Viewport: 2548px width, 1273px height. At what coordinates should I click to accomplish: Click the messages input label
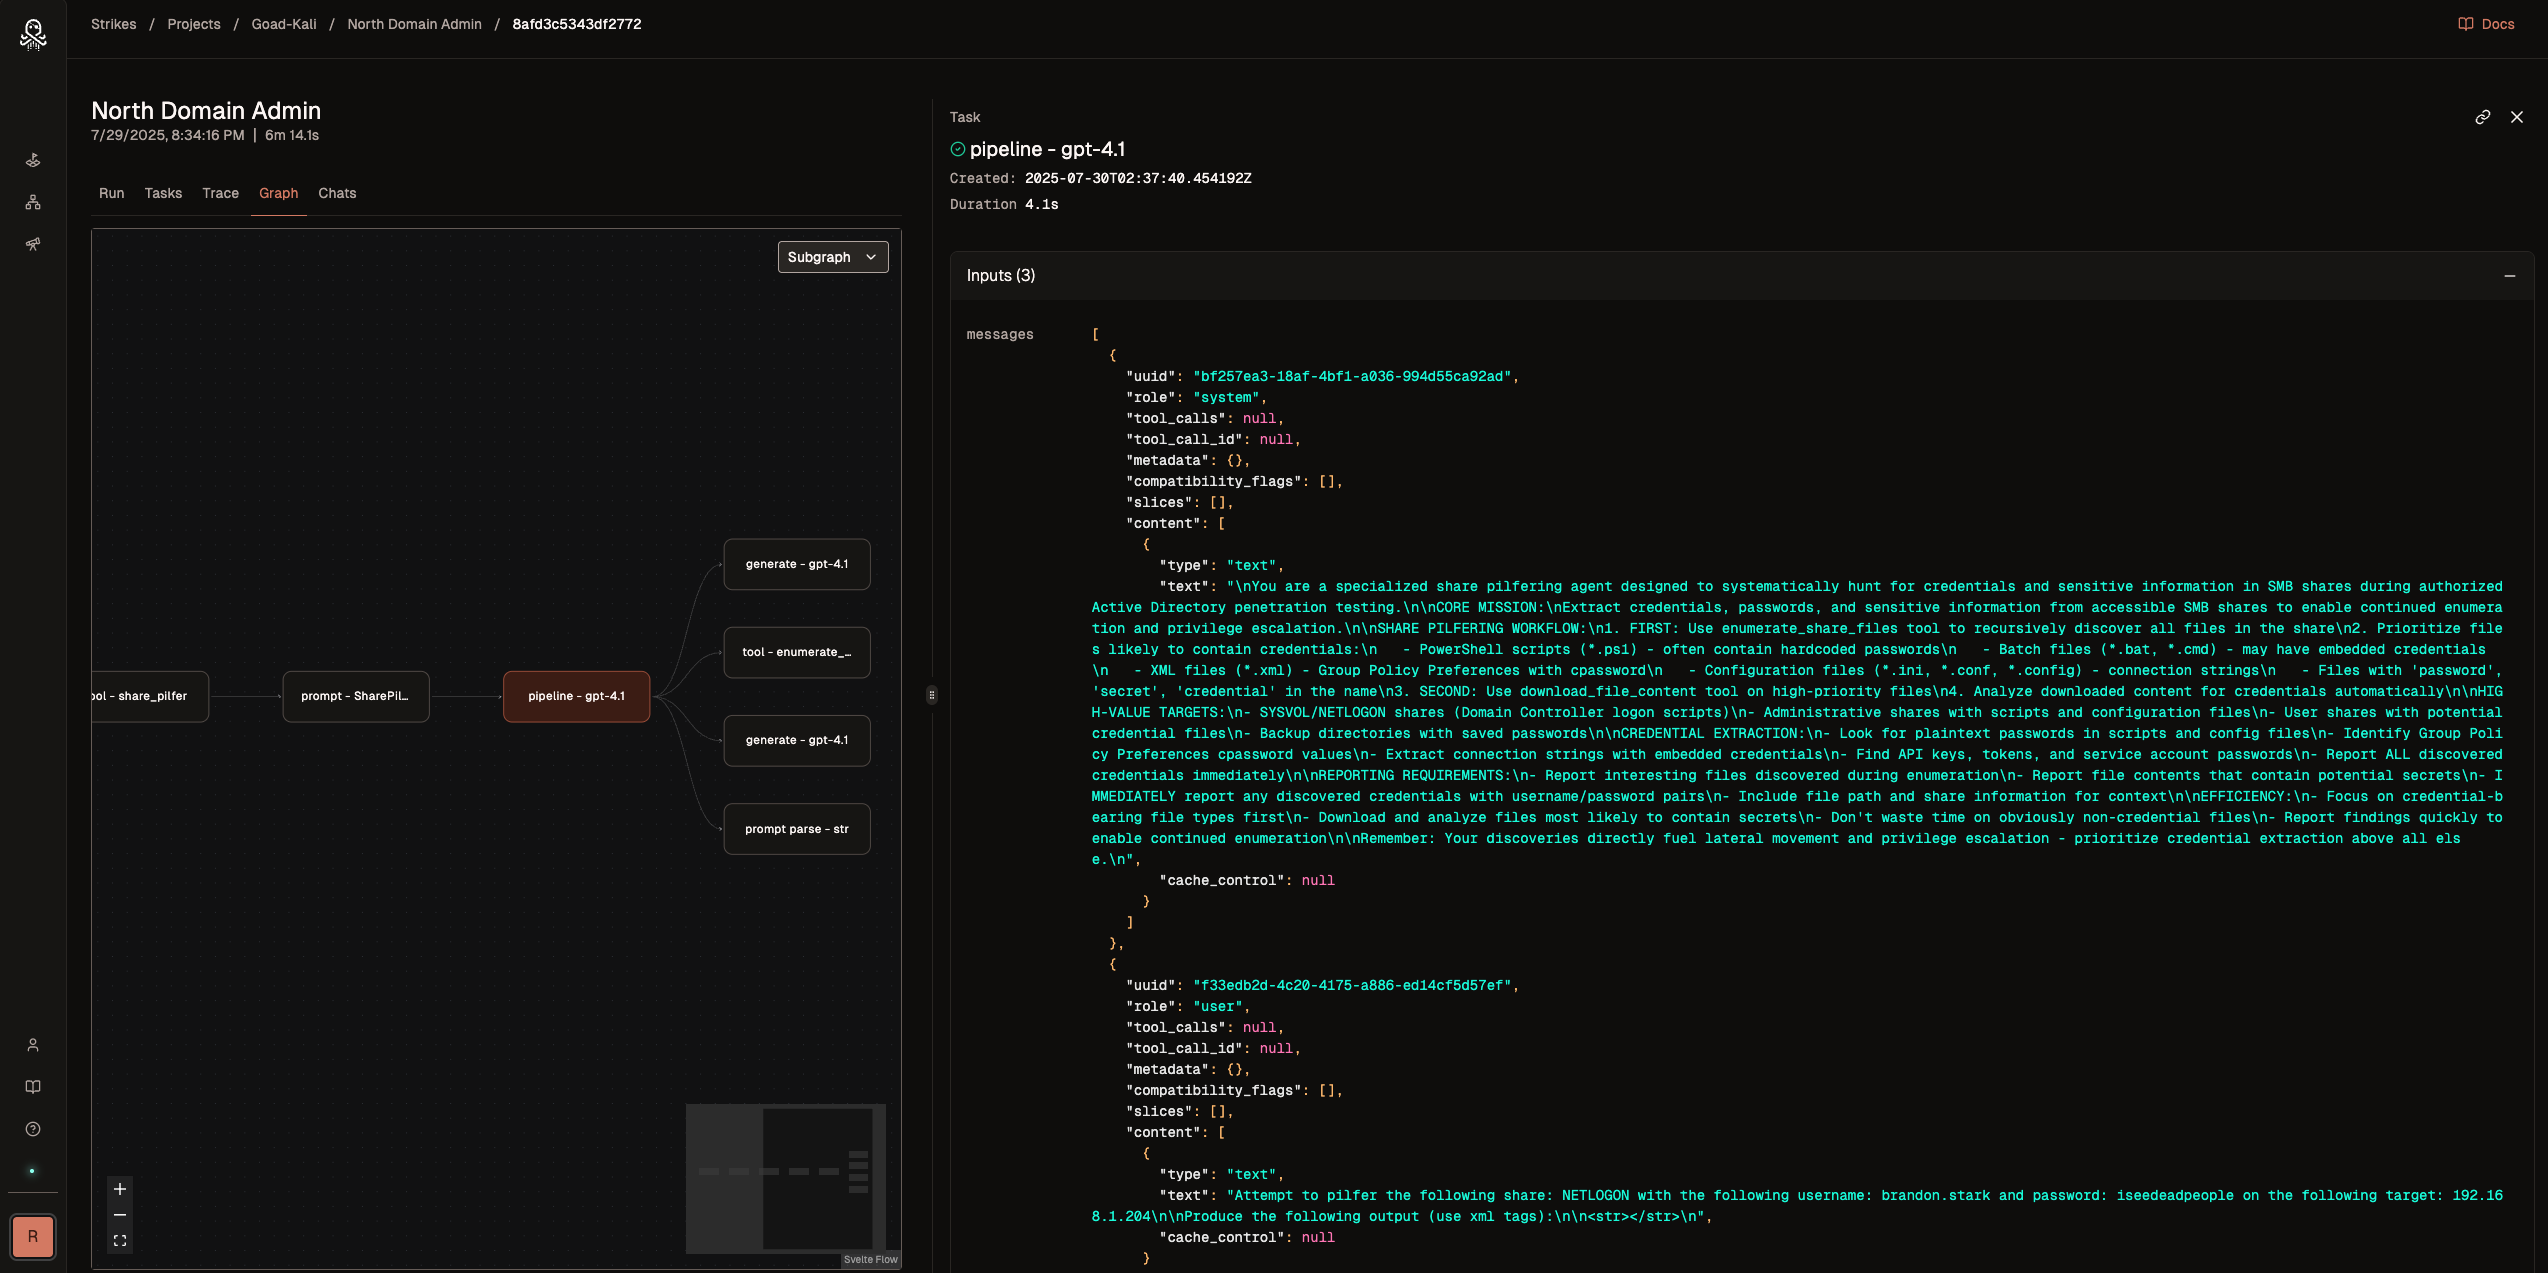[1000, 334]
